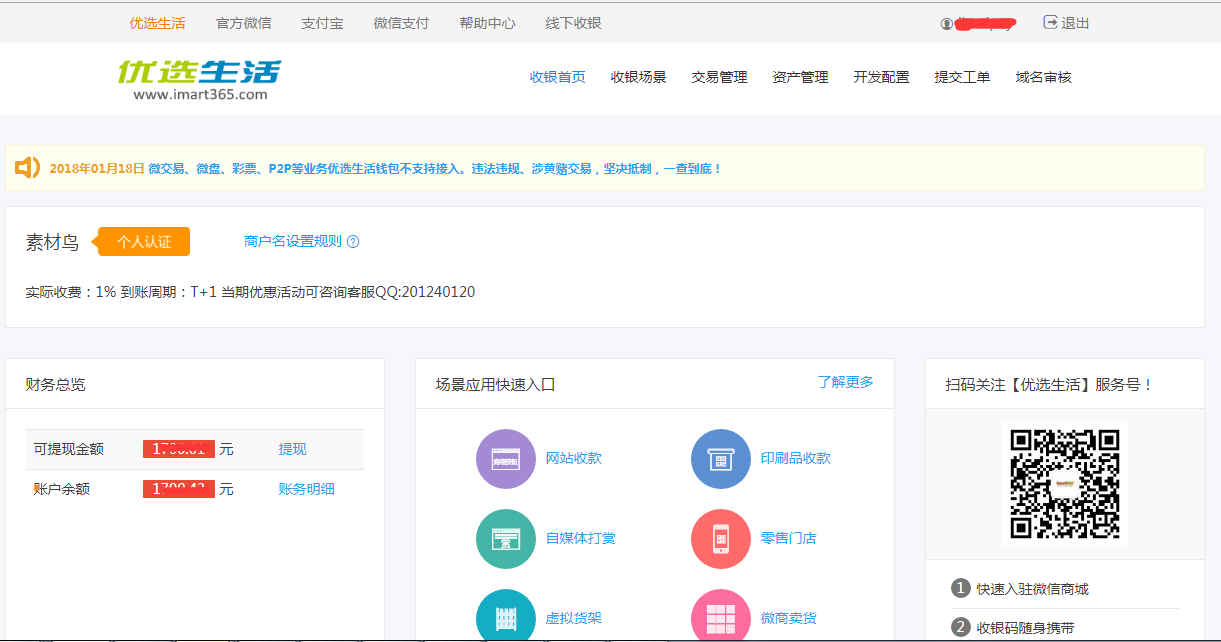Click the 虚拟货架 teal shelf icon
Image resolution: width=1221 pixels, height=642 pixels.
click(506, 617)
